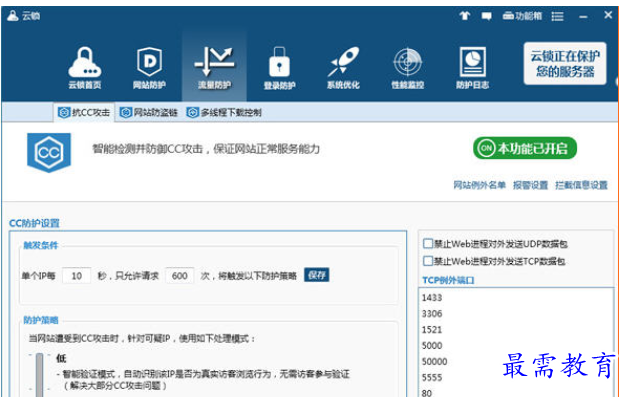Screen dimensions: 624x397
Task: Open the 登录防护 lock icon
Action: click(279, 67)
